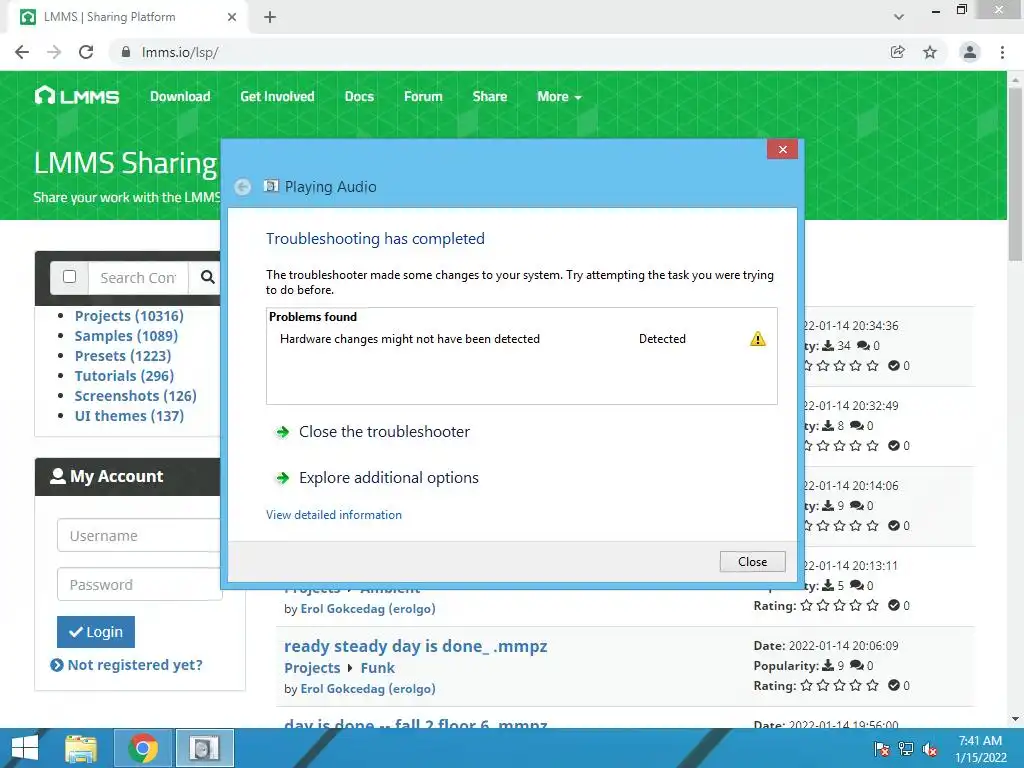Open the Presets (1223) category

pyautogui.click(x=123, y=356)
